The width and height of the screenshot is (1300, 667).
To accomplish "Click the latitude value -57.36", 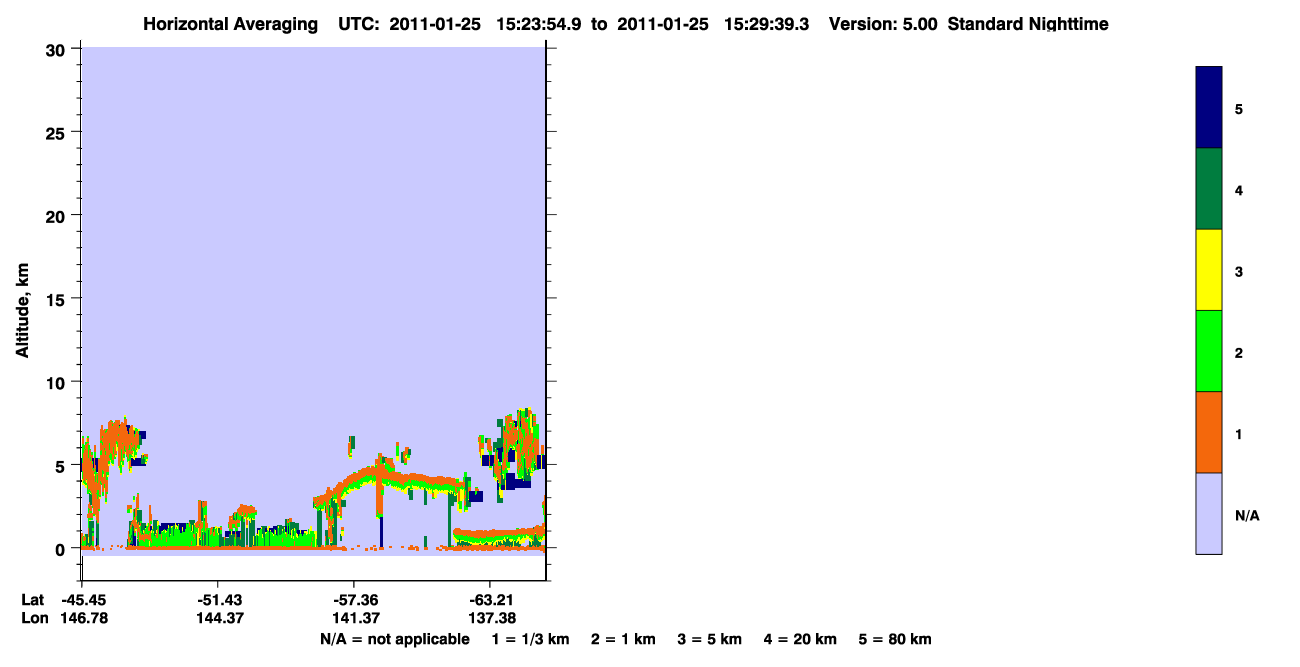I will (x=356, y=600).
